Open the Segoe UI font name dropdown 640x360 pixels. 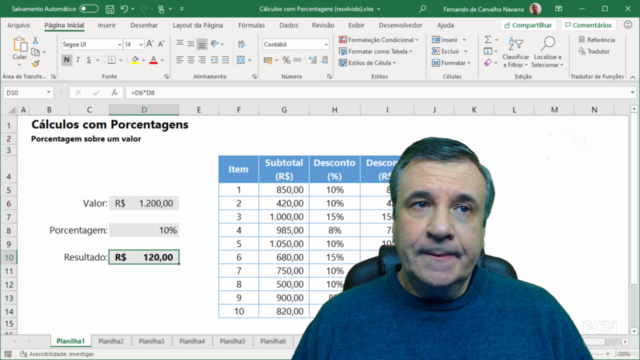[119, 44]
